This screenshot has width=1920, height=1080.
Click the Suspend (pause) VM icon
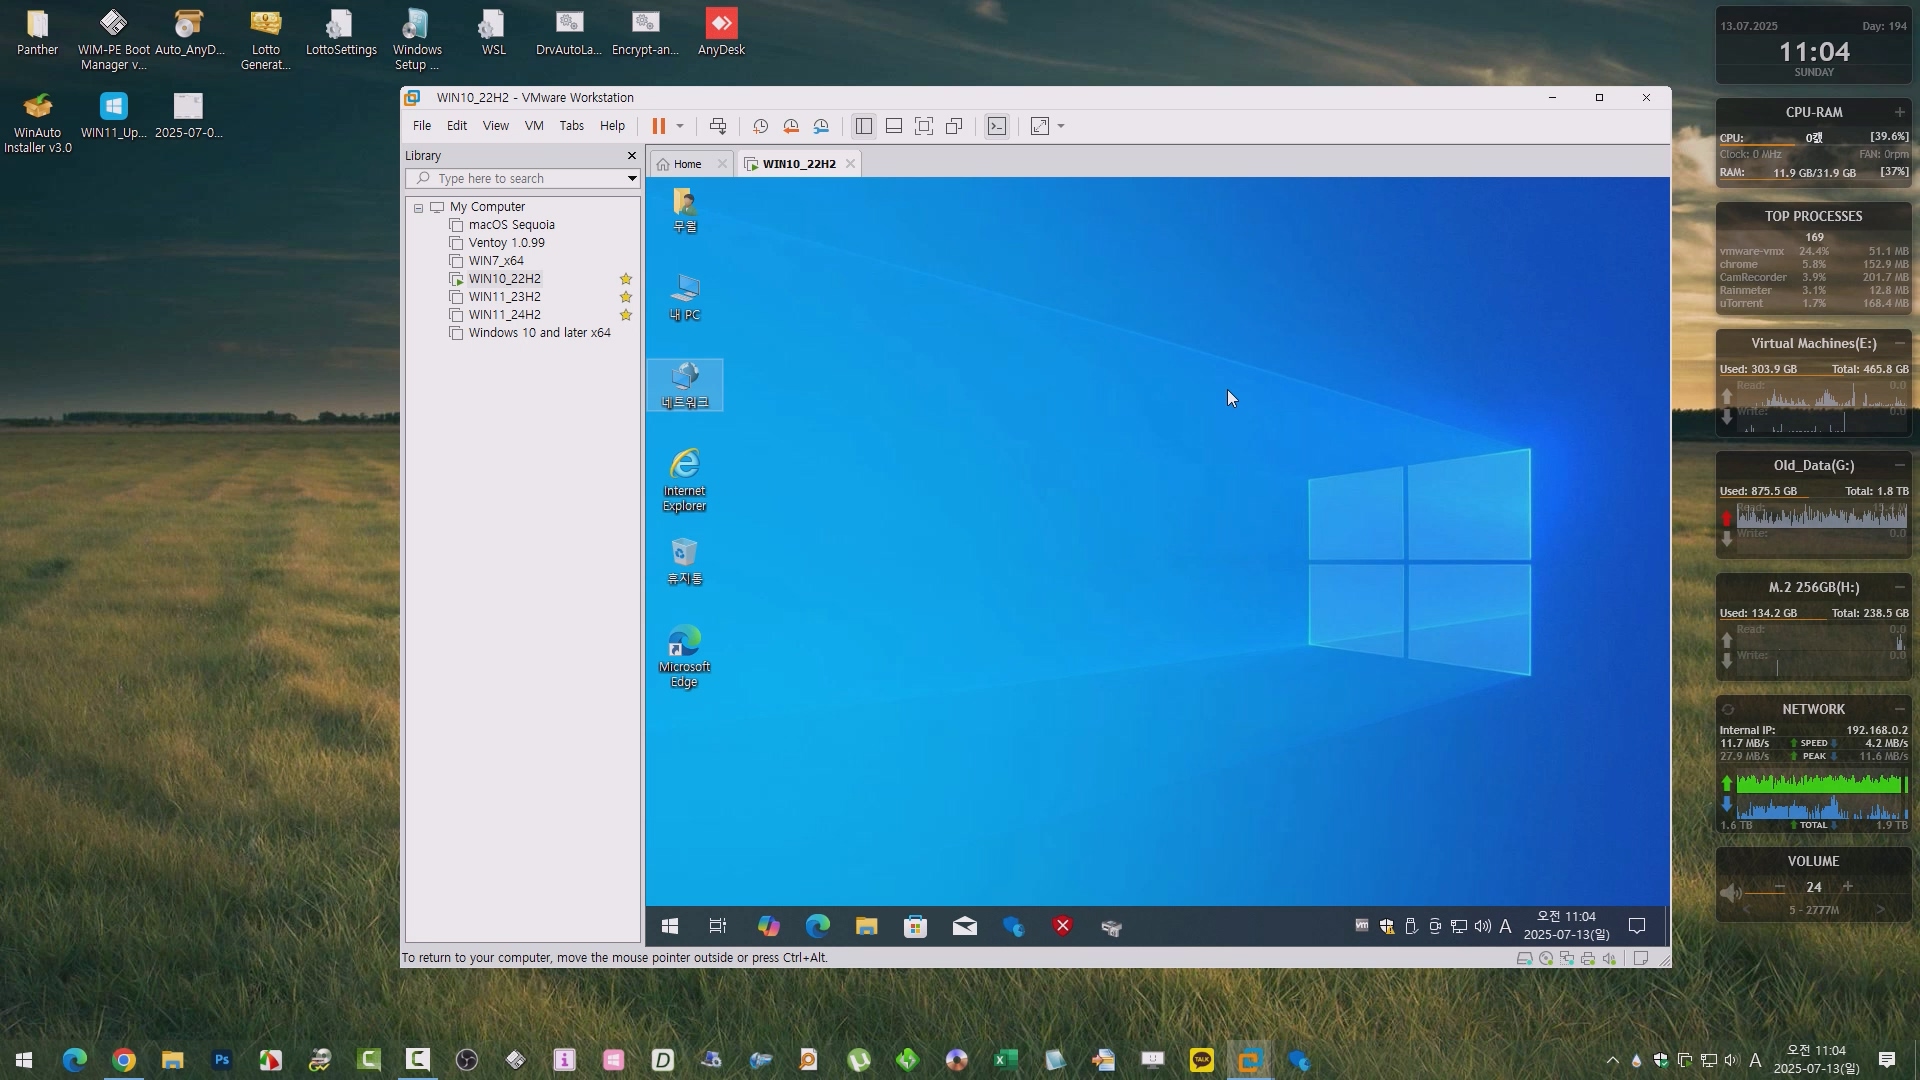(x=658, y=126)
